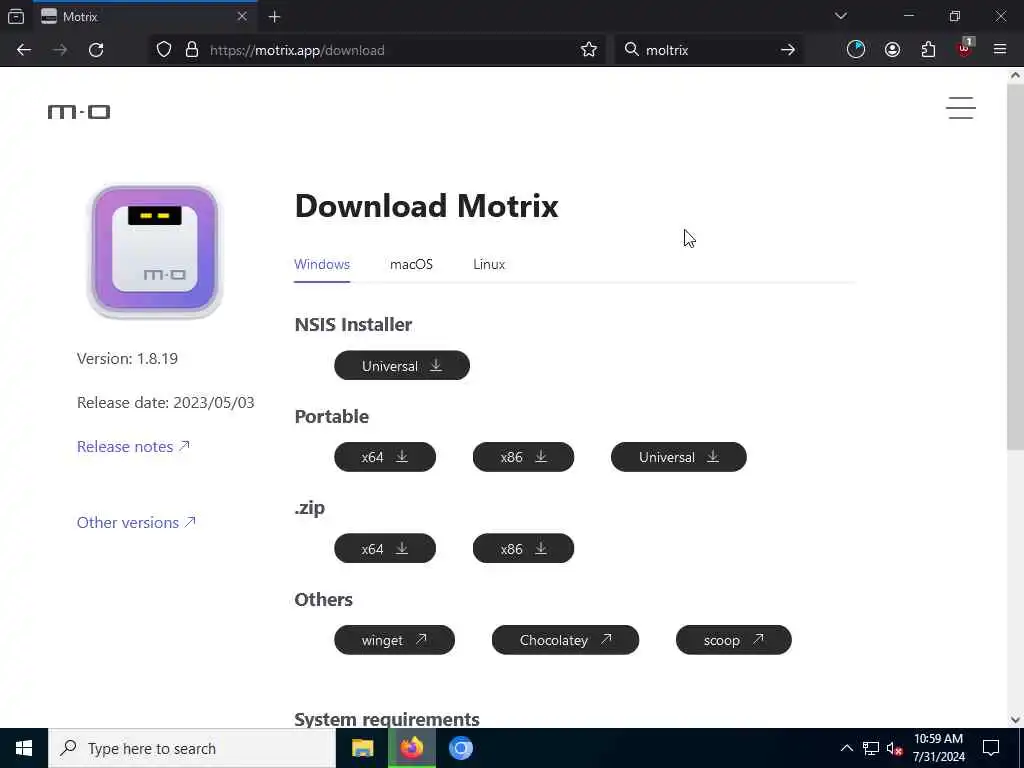Bookmark this page with star icon
The height and width of the screenshot is (768, 1024).
tap(588, 50)
